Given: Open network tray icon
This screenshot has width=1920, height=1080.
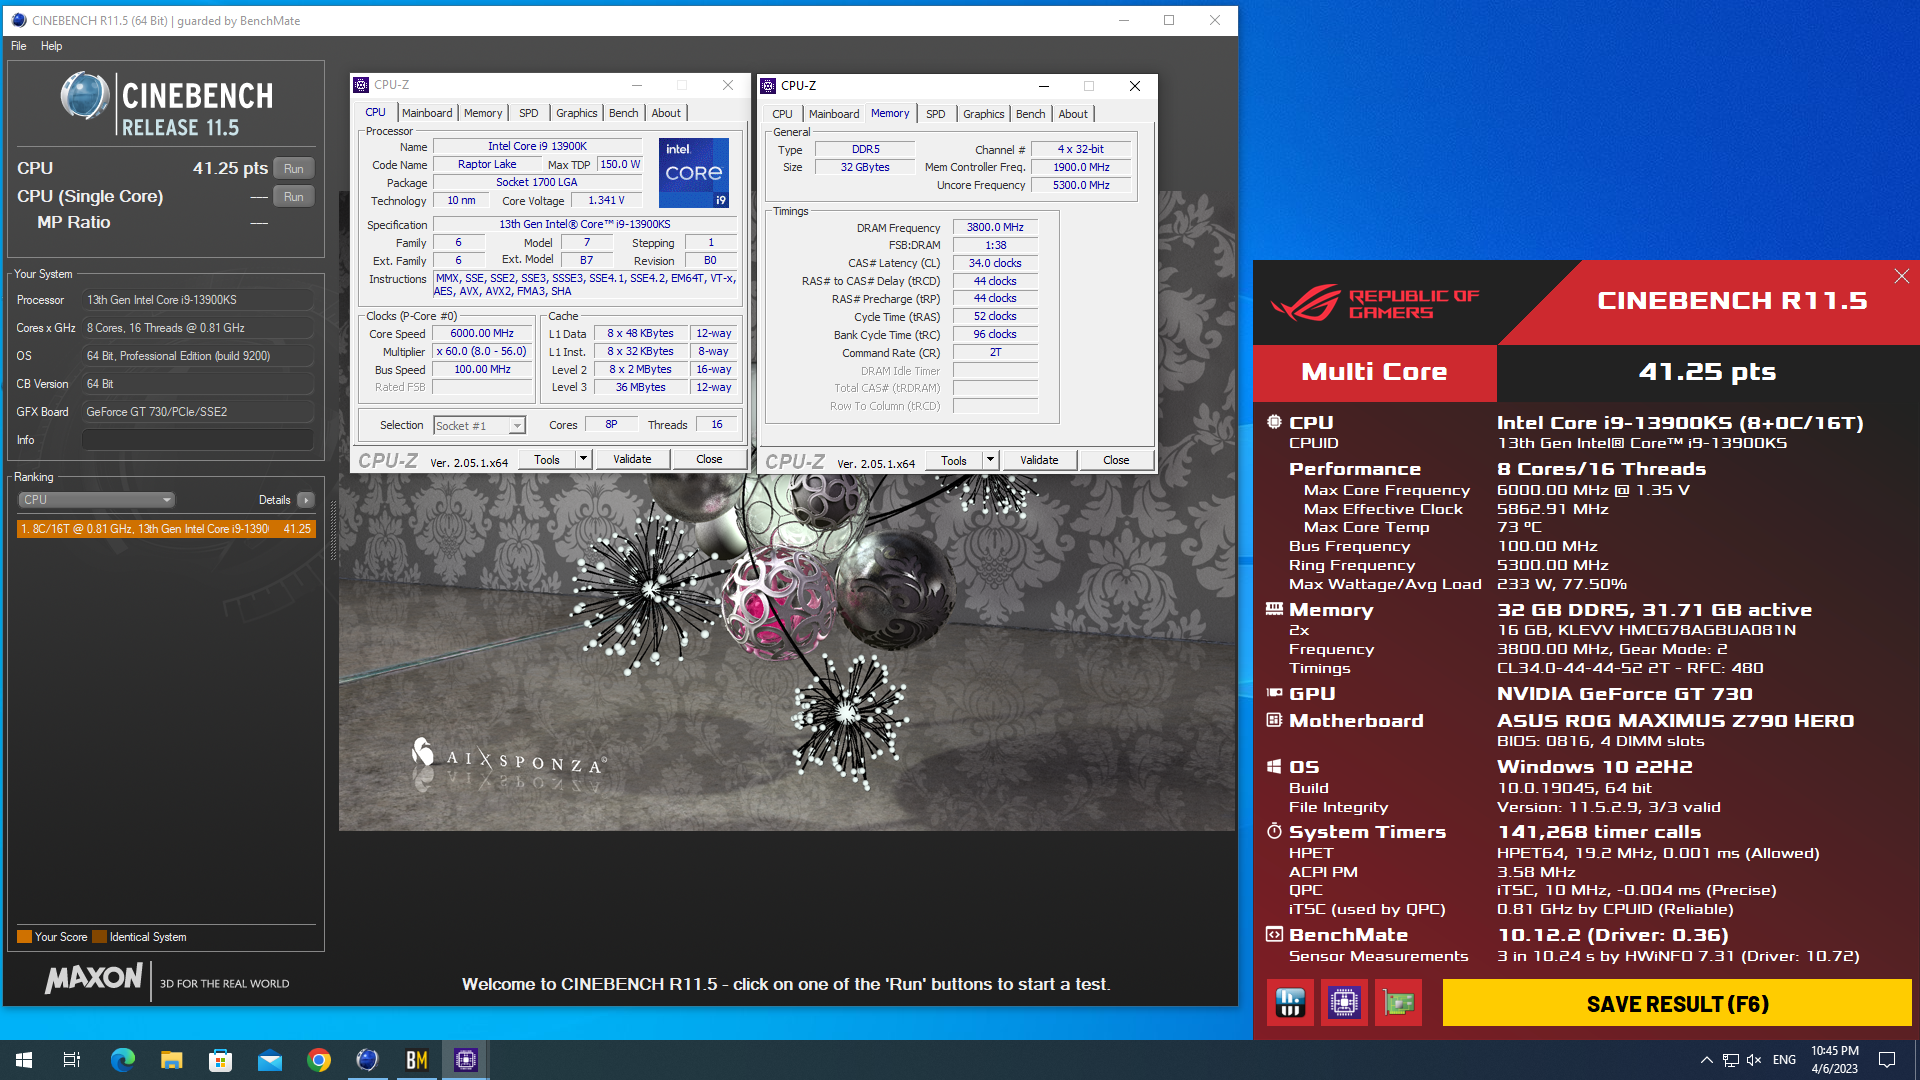Looking at the screenshot, I should (1730, 1060).
